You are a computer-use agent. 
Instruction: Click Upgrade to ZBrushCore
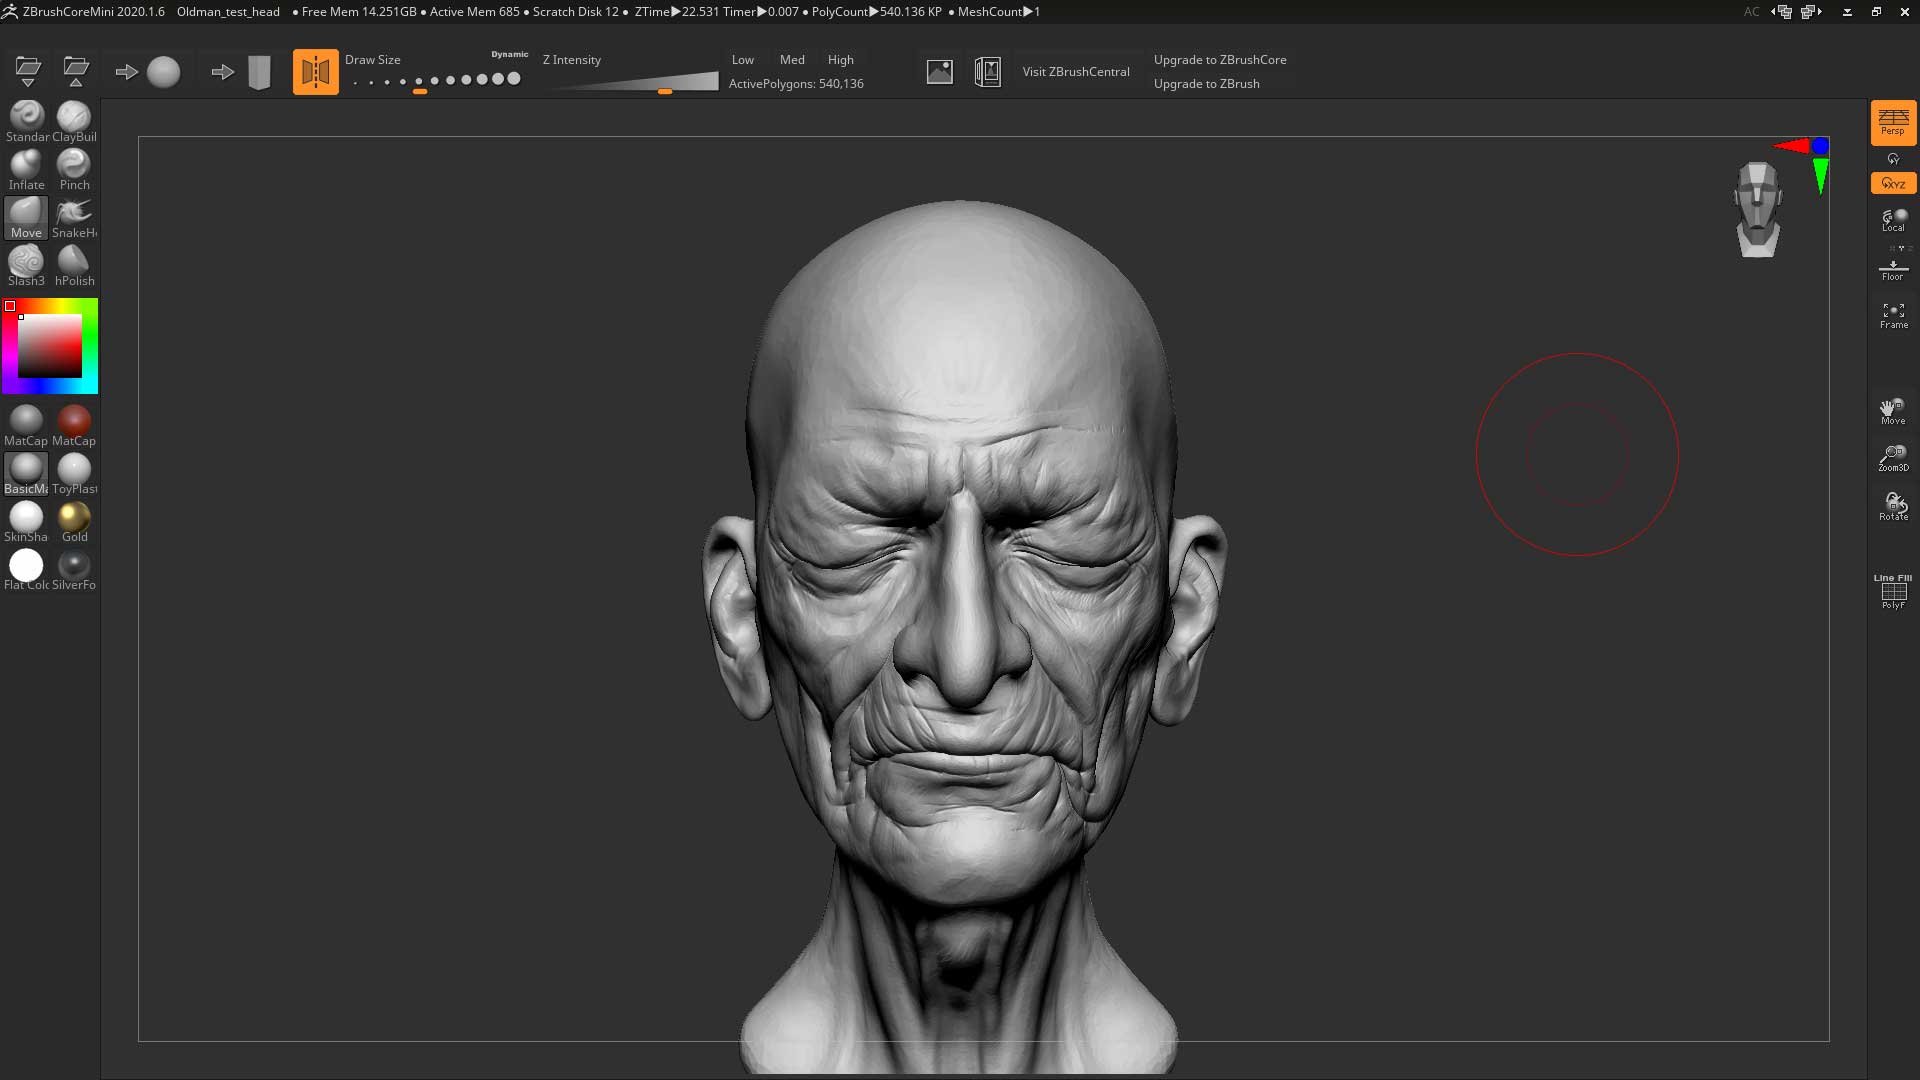pyautogui.click(x=1220, y=60)
